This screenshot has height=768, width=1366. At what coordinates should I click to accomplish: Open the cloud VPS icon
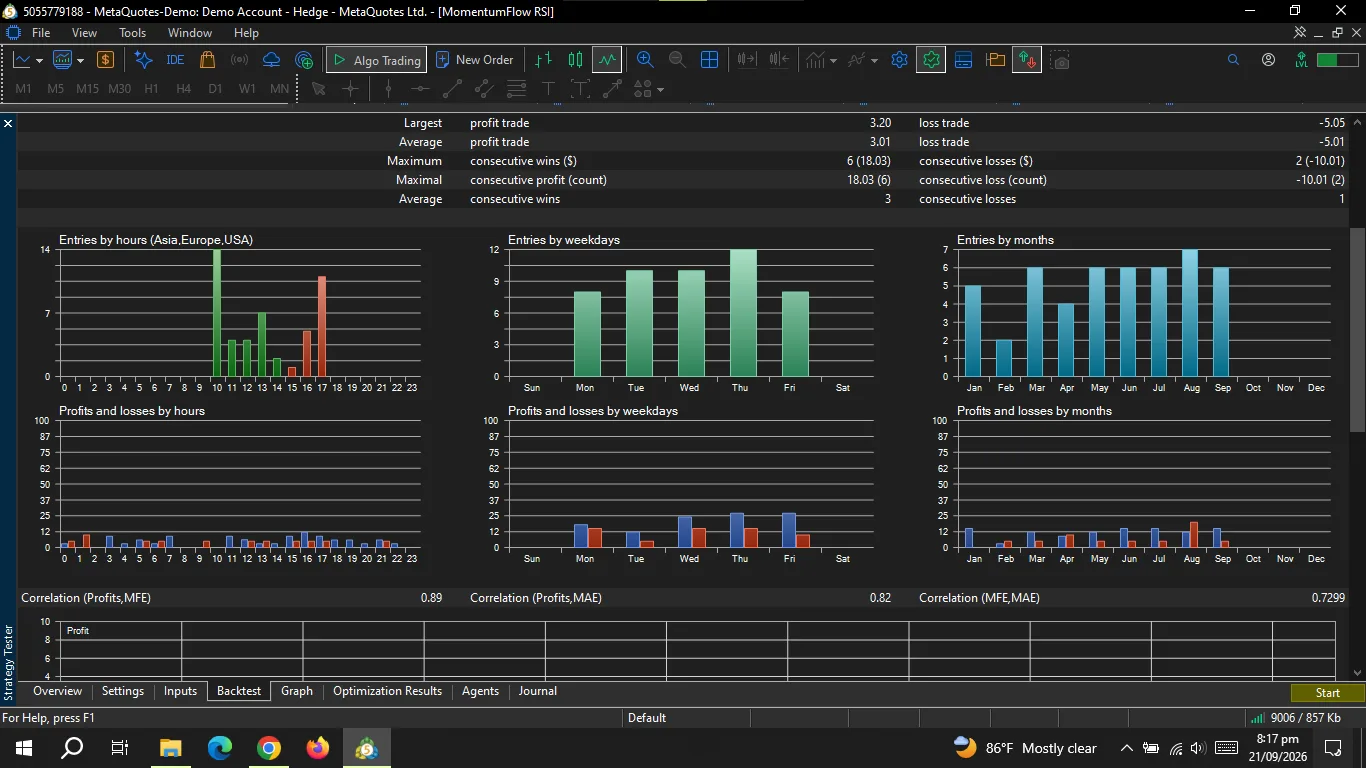click(x=271, y=60)
